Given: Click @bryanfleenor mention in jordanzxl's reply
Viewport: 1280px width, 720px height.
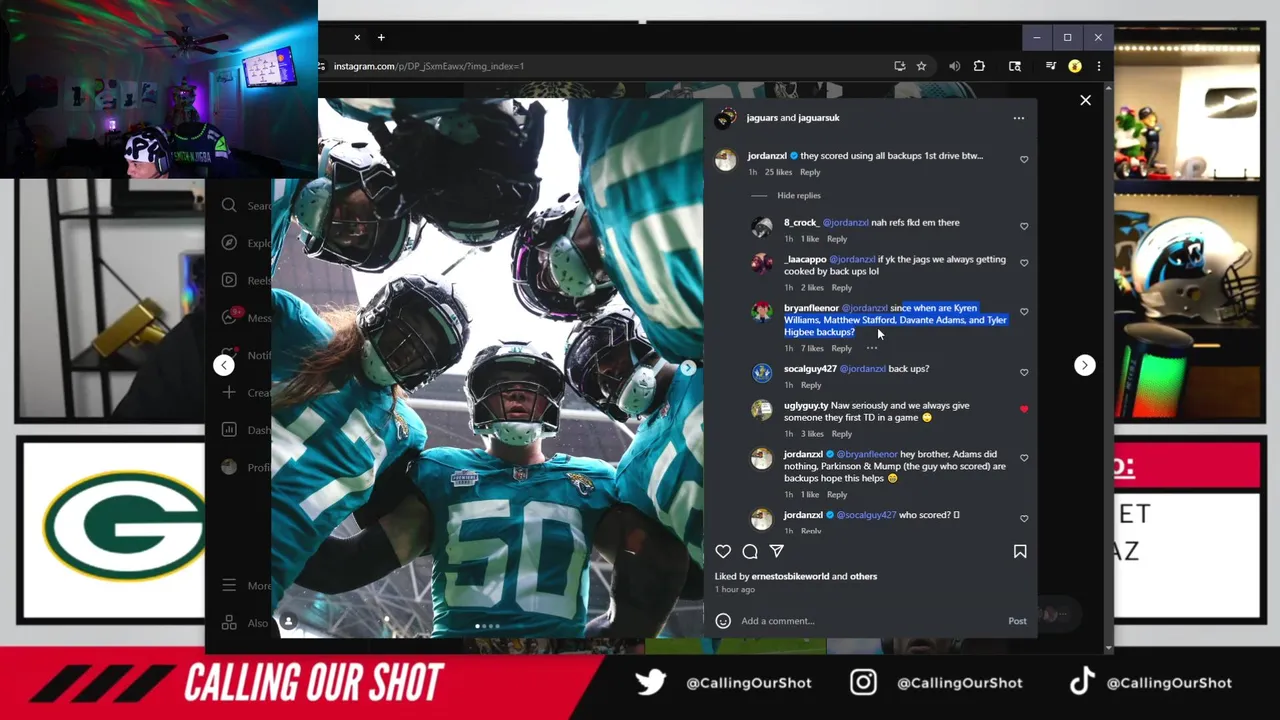Looking at the screenshot, I should [x=867, y=454].
